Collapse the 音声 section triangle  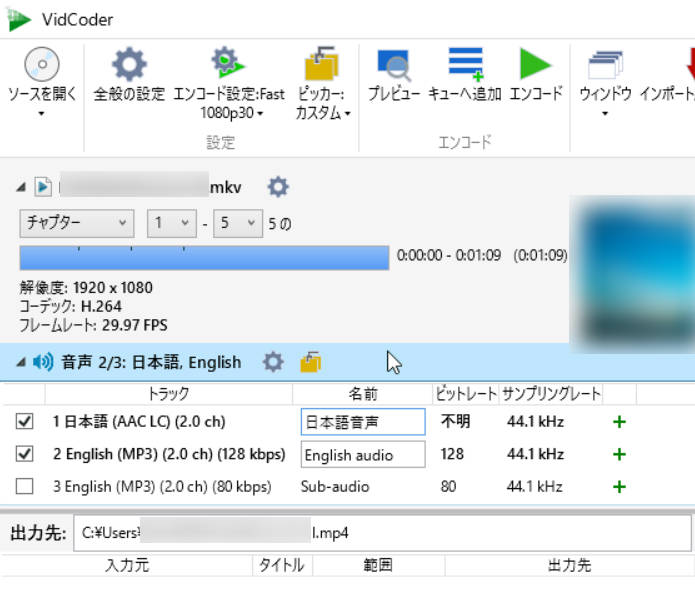click(x=21, y=362)
